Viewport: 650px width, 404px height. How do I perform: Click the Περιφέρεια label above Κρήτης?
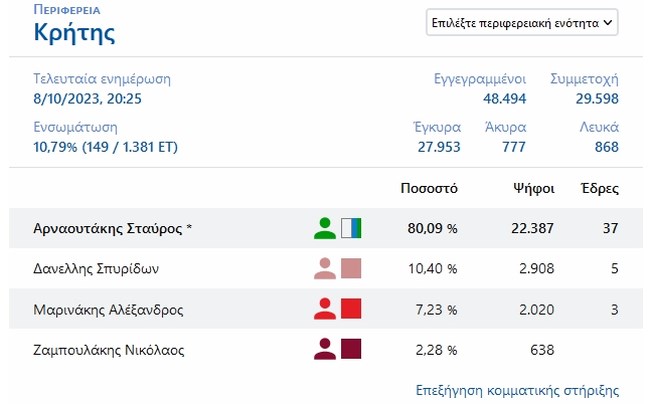click(x=67, y=10)
